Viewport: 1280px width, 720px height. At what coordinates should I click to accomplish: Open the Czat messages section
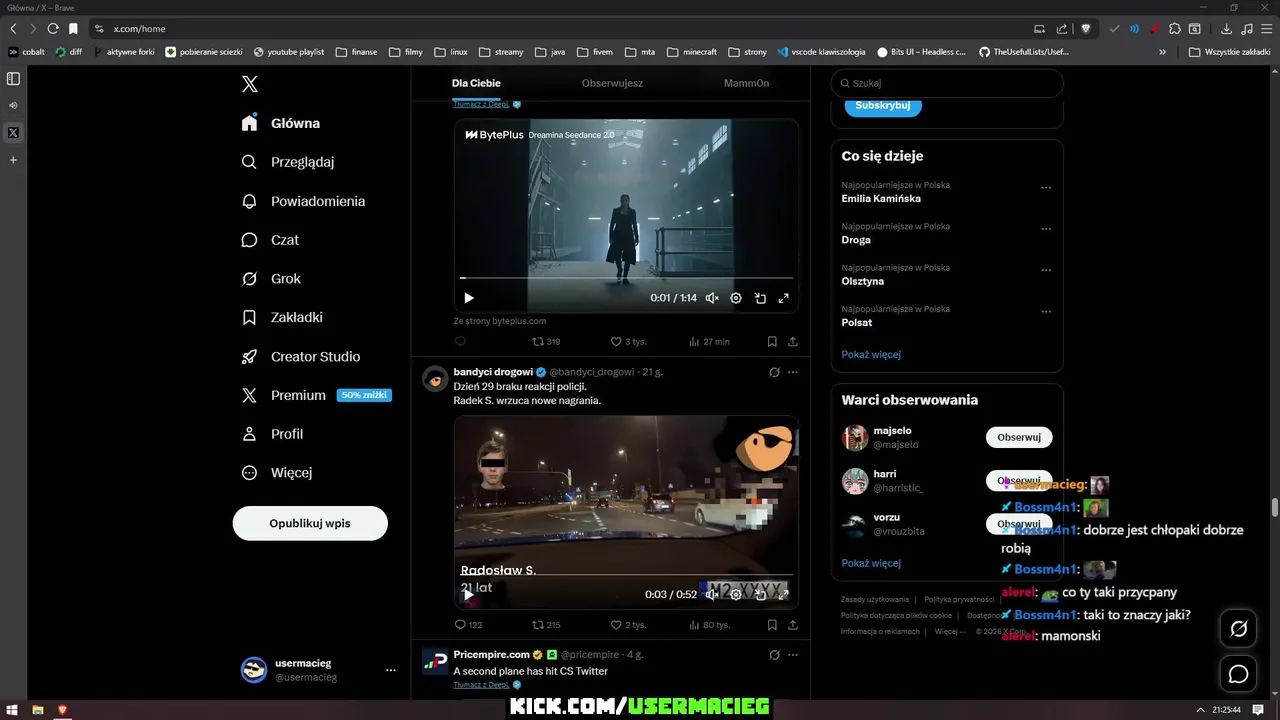[x=270, y=240]
